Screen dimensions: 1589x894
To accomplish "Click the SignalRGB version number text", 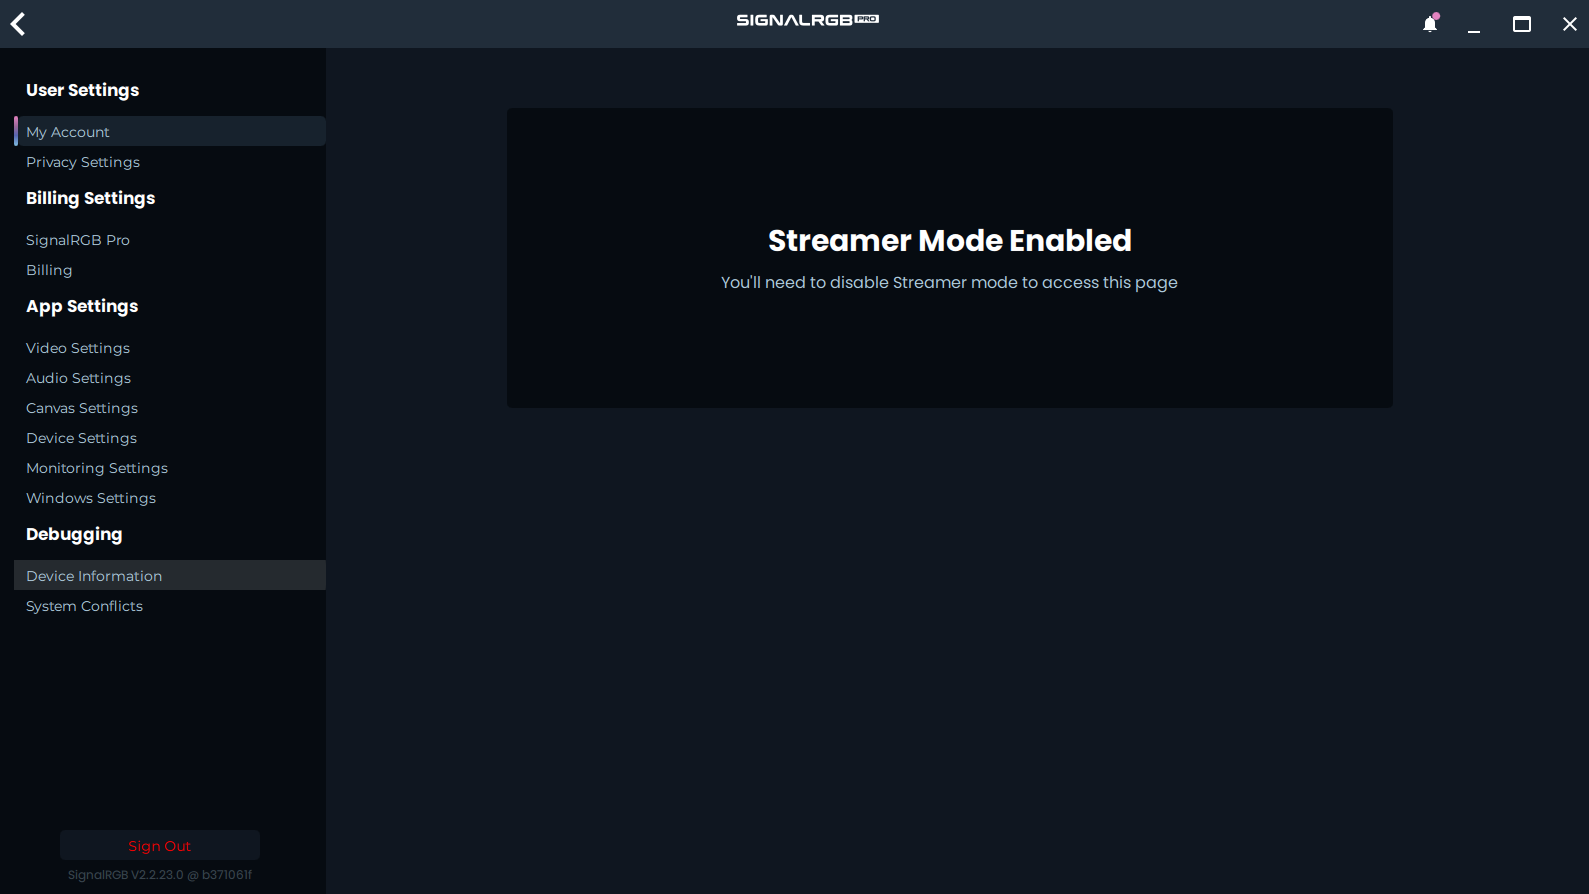I will [160, 875].
